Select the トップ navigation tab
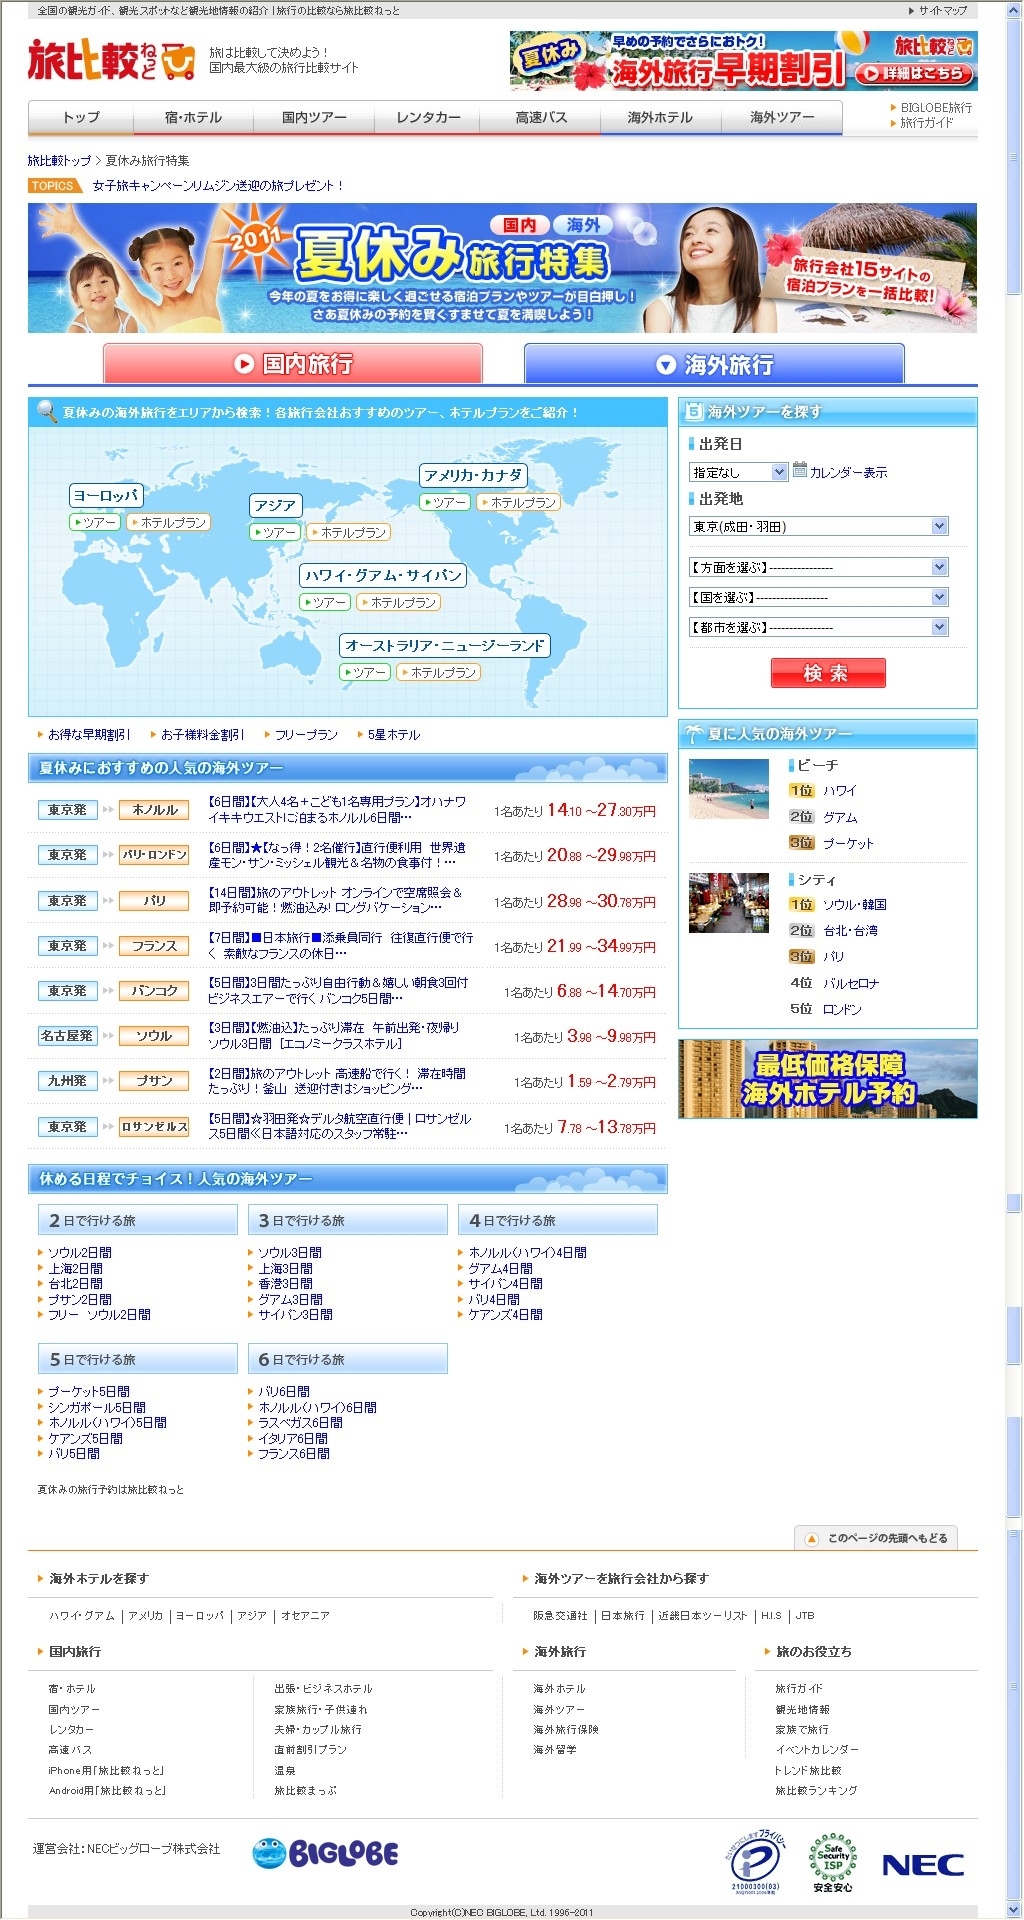Viewport: 1024px width, 1920px height. click(x=81, y=117)
